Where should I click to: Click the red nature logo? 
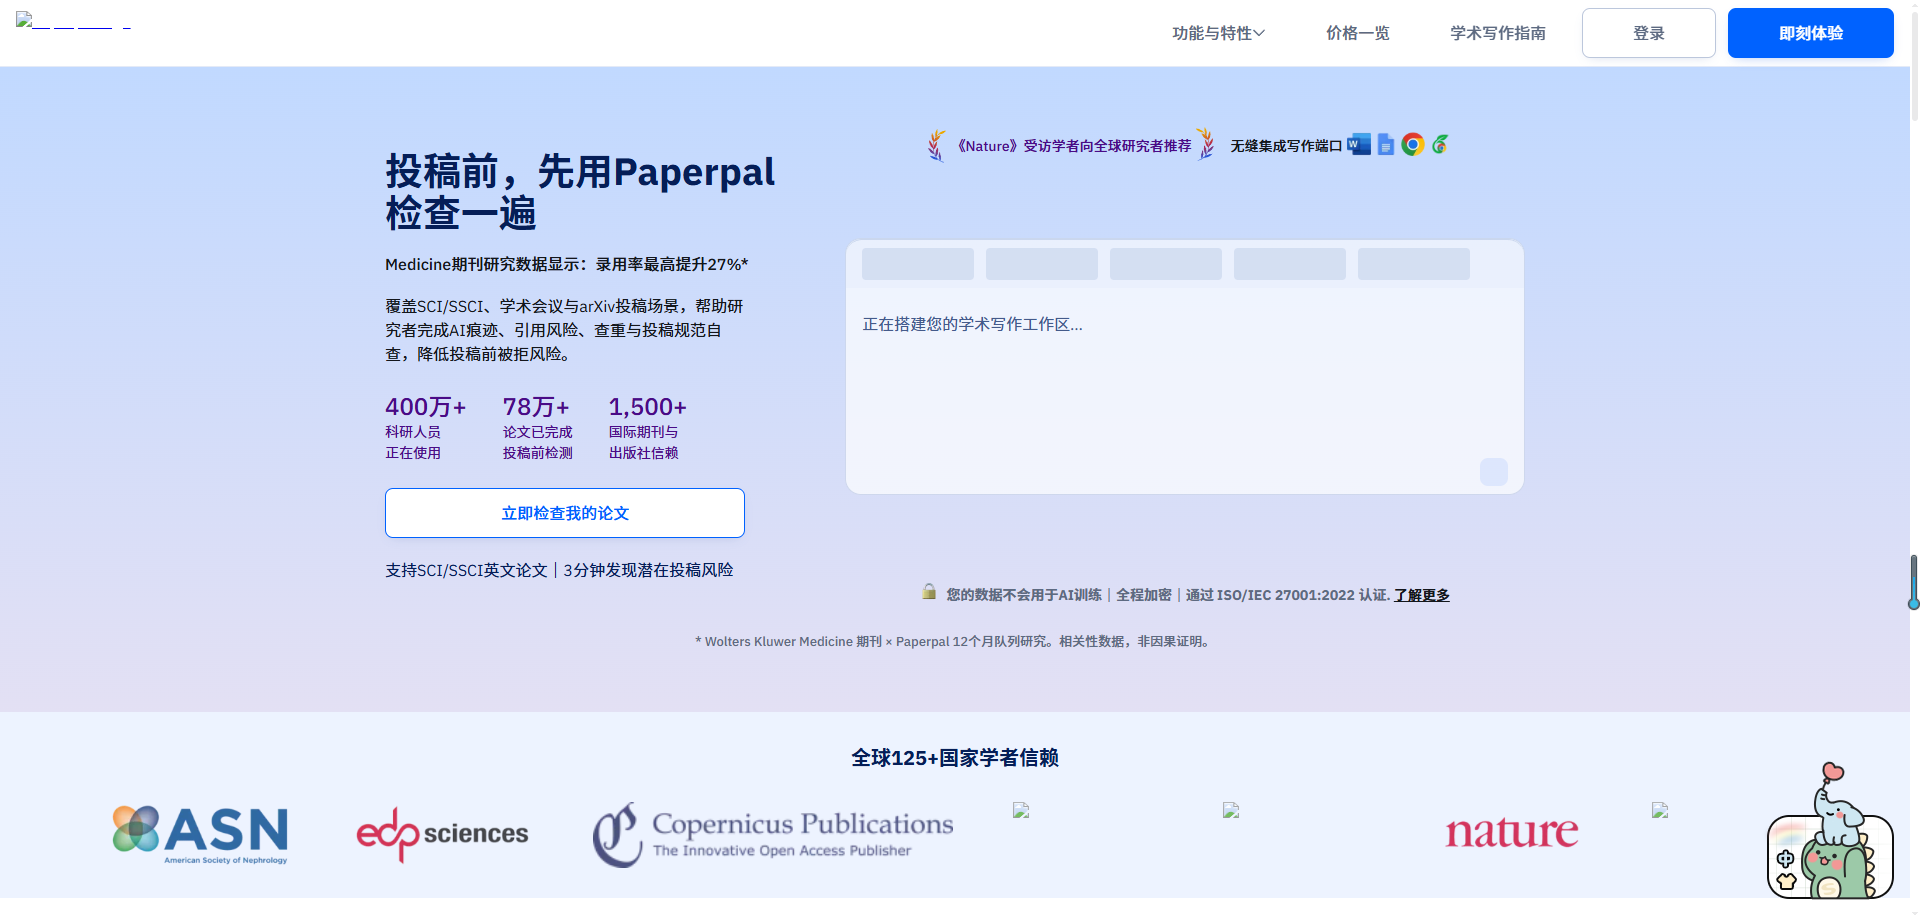1511,832
